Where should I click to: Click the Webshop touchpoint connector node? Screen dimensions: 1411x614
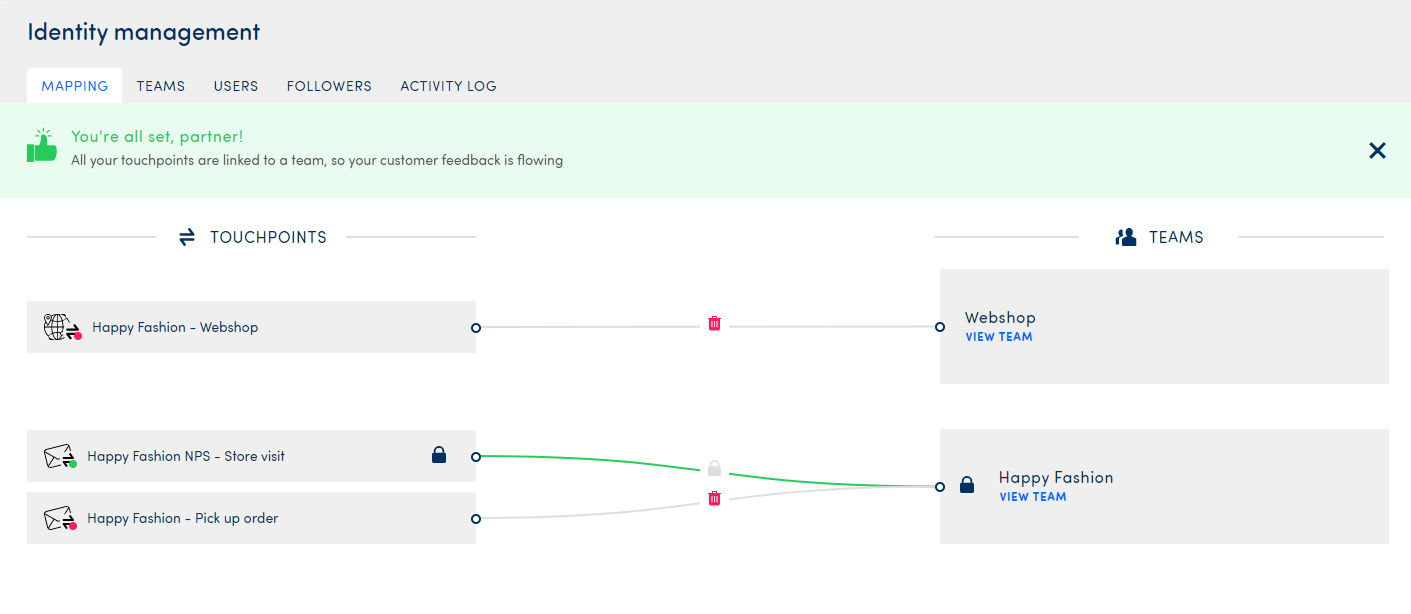(x=476, y=328)
